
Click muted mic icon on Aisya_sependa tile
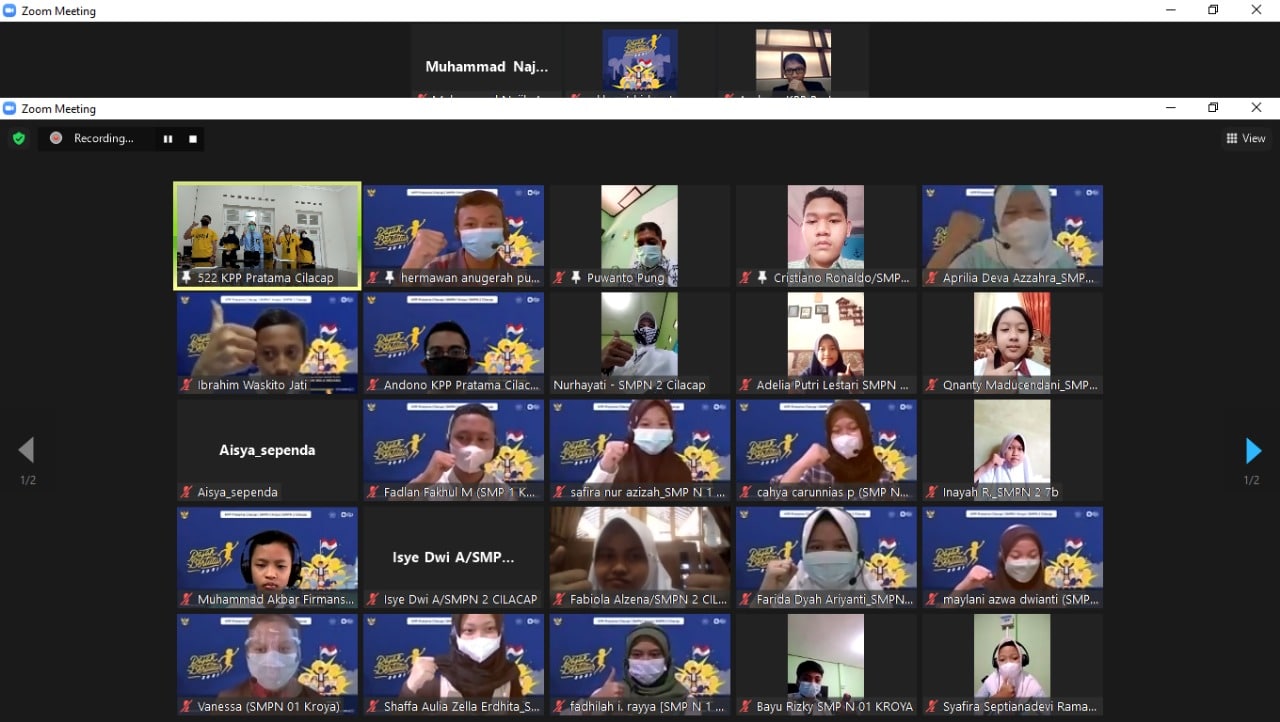point(186,492)
